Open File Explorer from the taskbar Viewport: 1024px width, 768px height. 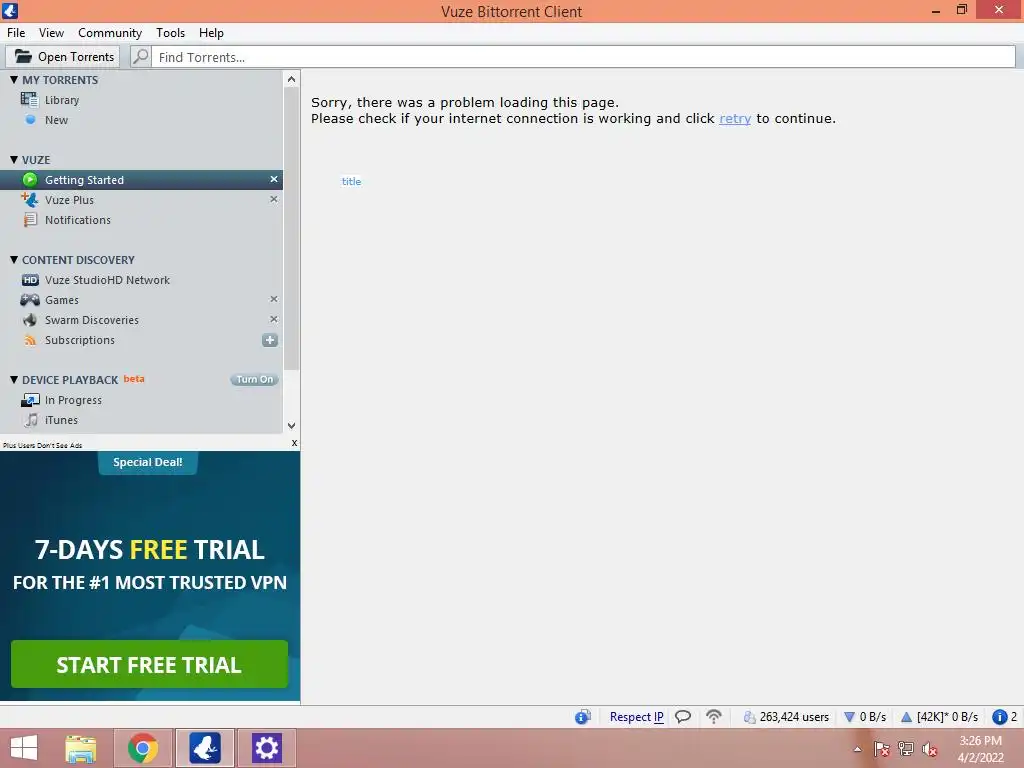[81, 748]
